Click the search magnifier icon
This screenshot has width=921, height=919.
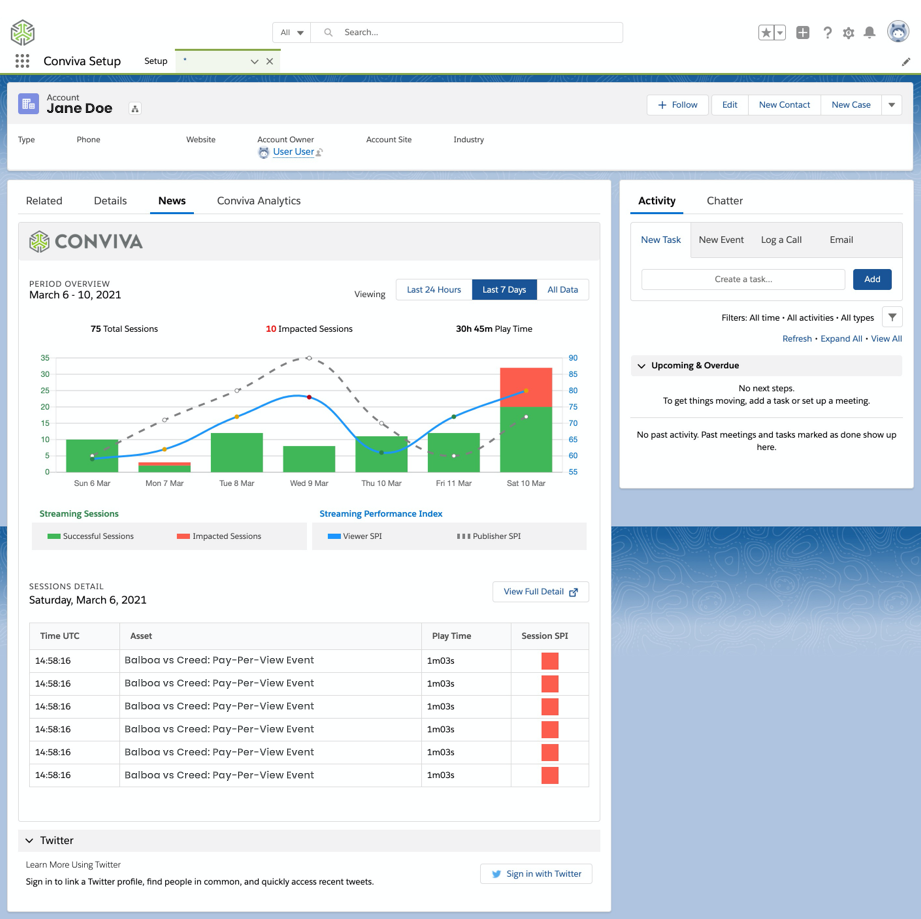(328, 32)
